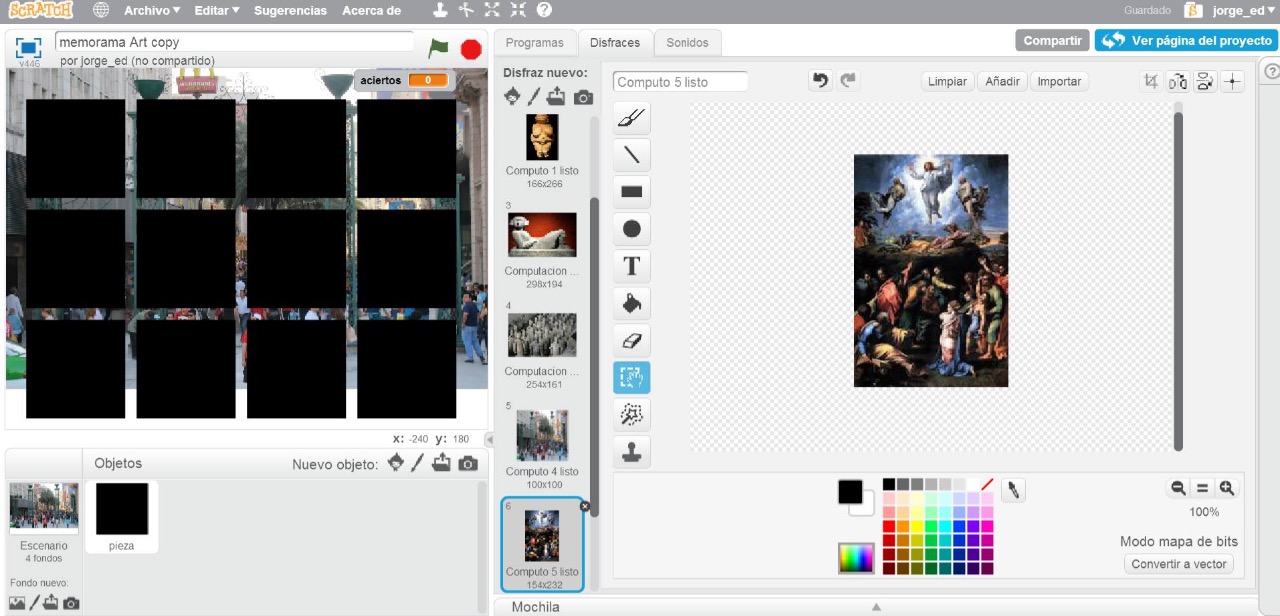This screenshot has width=1280, height=616.
Task: Pick the Rectangle shape tool
Action: [631, 192]
